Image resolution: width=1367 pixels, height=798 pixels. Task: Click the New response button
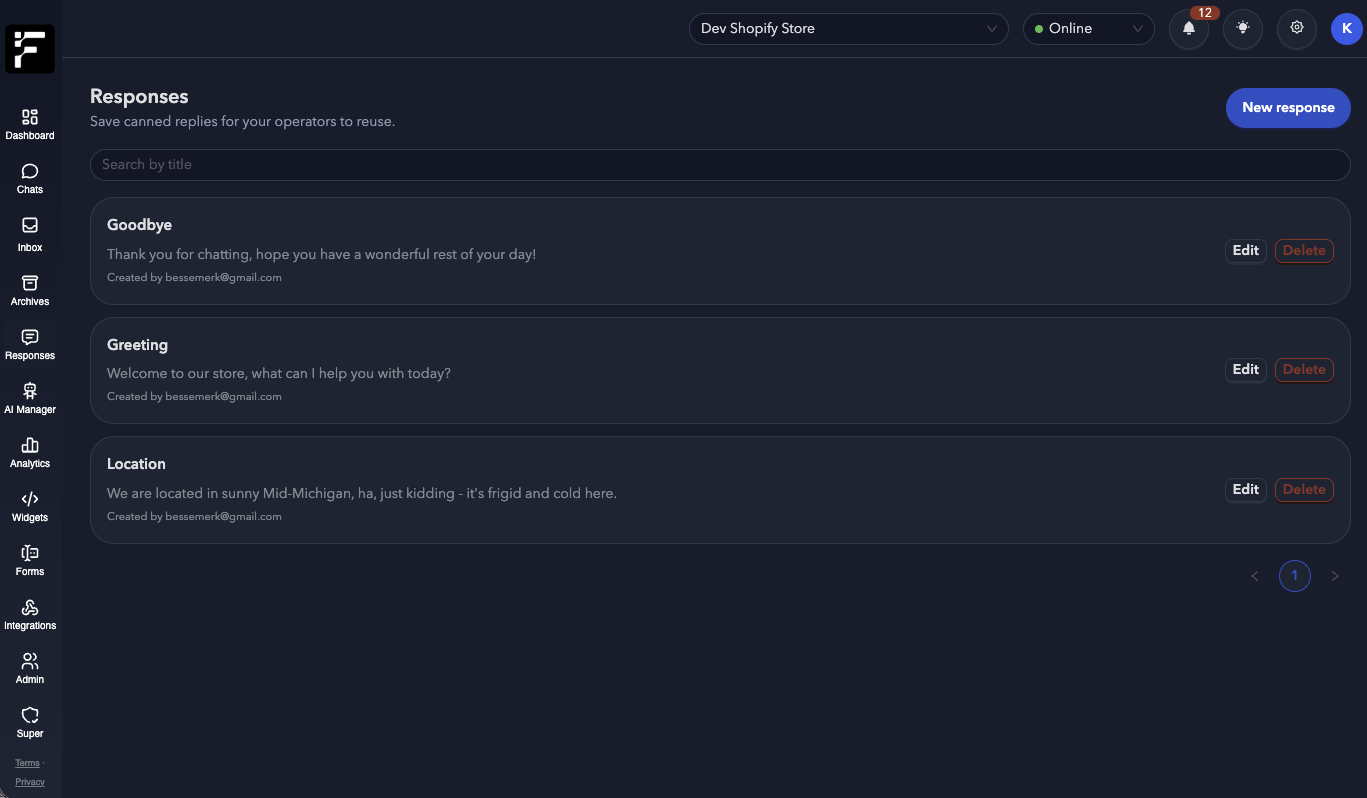pos(1288,108)
